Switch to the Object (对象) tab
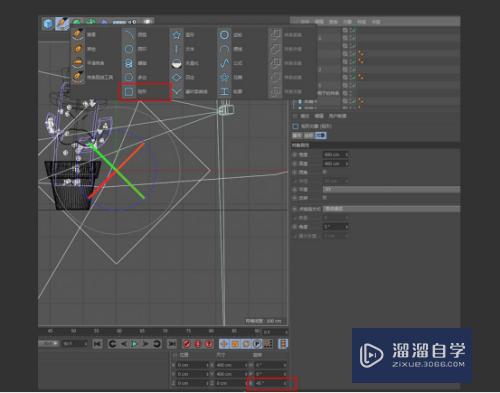 pos(320,135)
